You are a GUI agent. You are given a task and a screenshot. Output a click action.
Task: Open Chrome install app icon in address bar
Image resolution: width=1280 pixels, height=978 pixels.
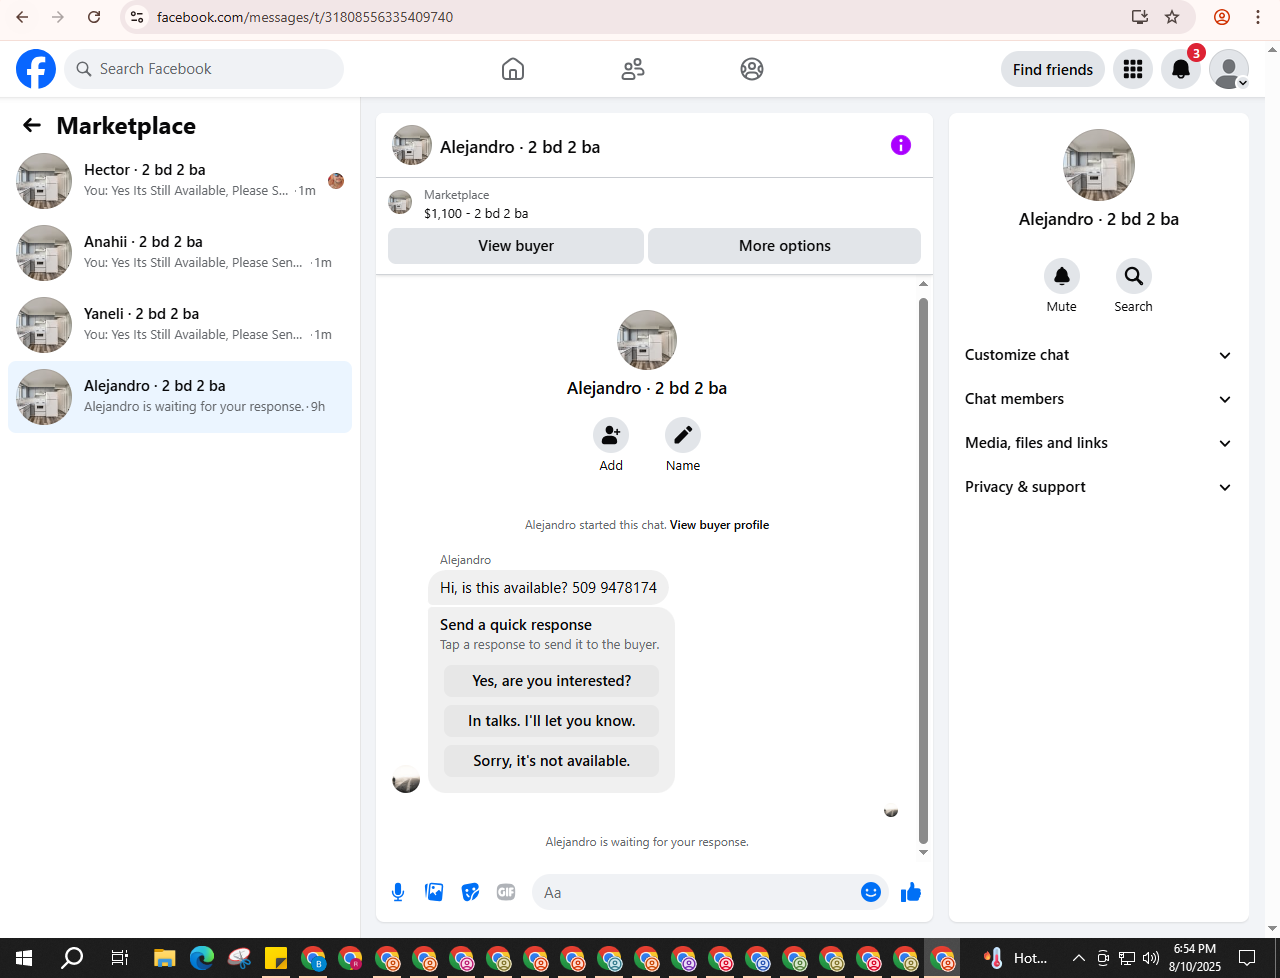point(1139,17)
